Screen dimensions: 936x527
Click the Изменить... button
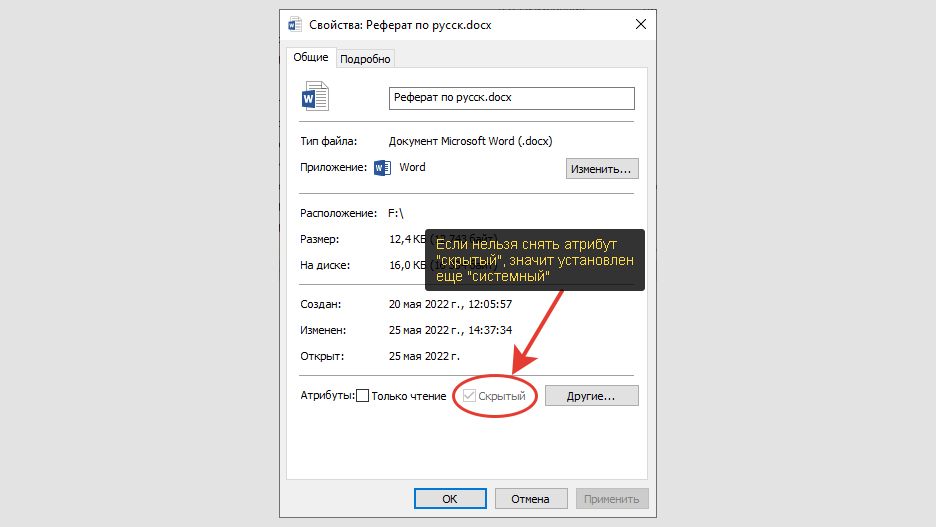click(x=602, y=169)
